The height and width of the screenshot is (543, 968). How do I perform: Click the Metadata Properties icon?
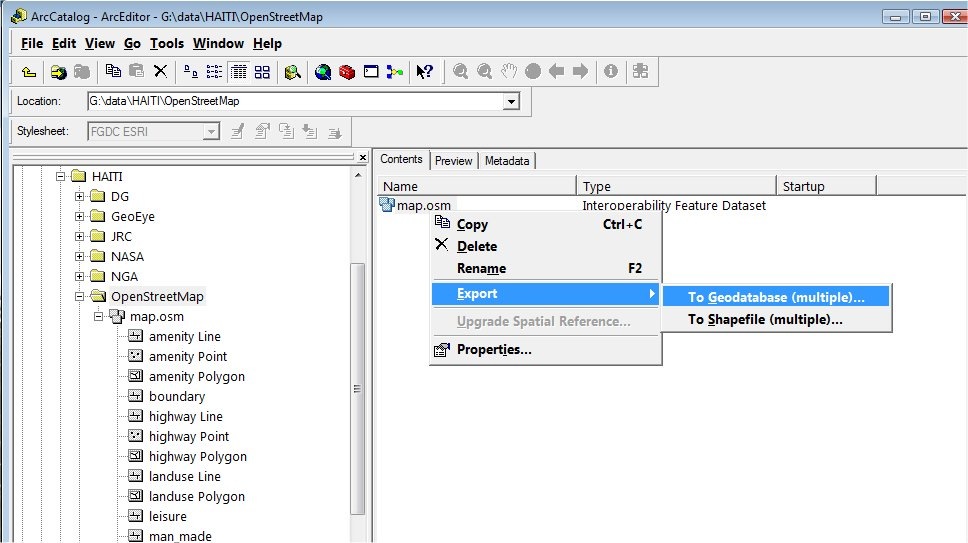(262, 131)
